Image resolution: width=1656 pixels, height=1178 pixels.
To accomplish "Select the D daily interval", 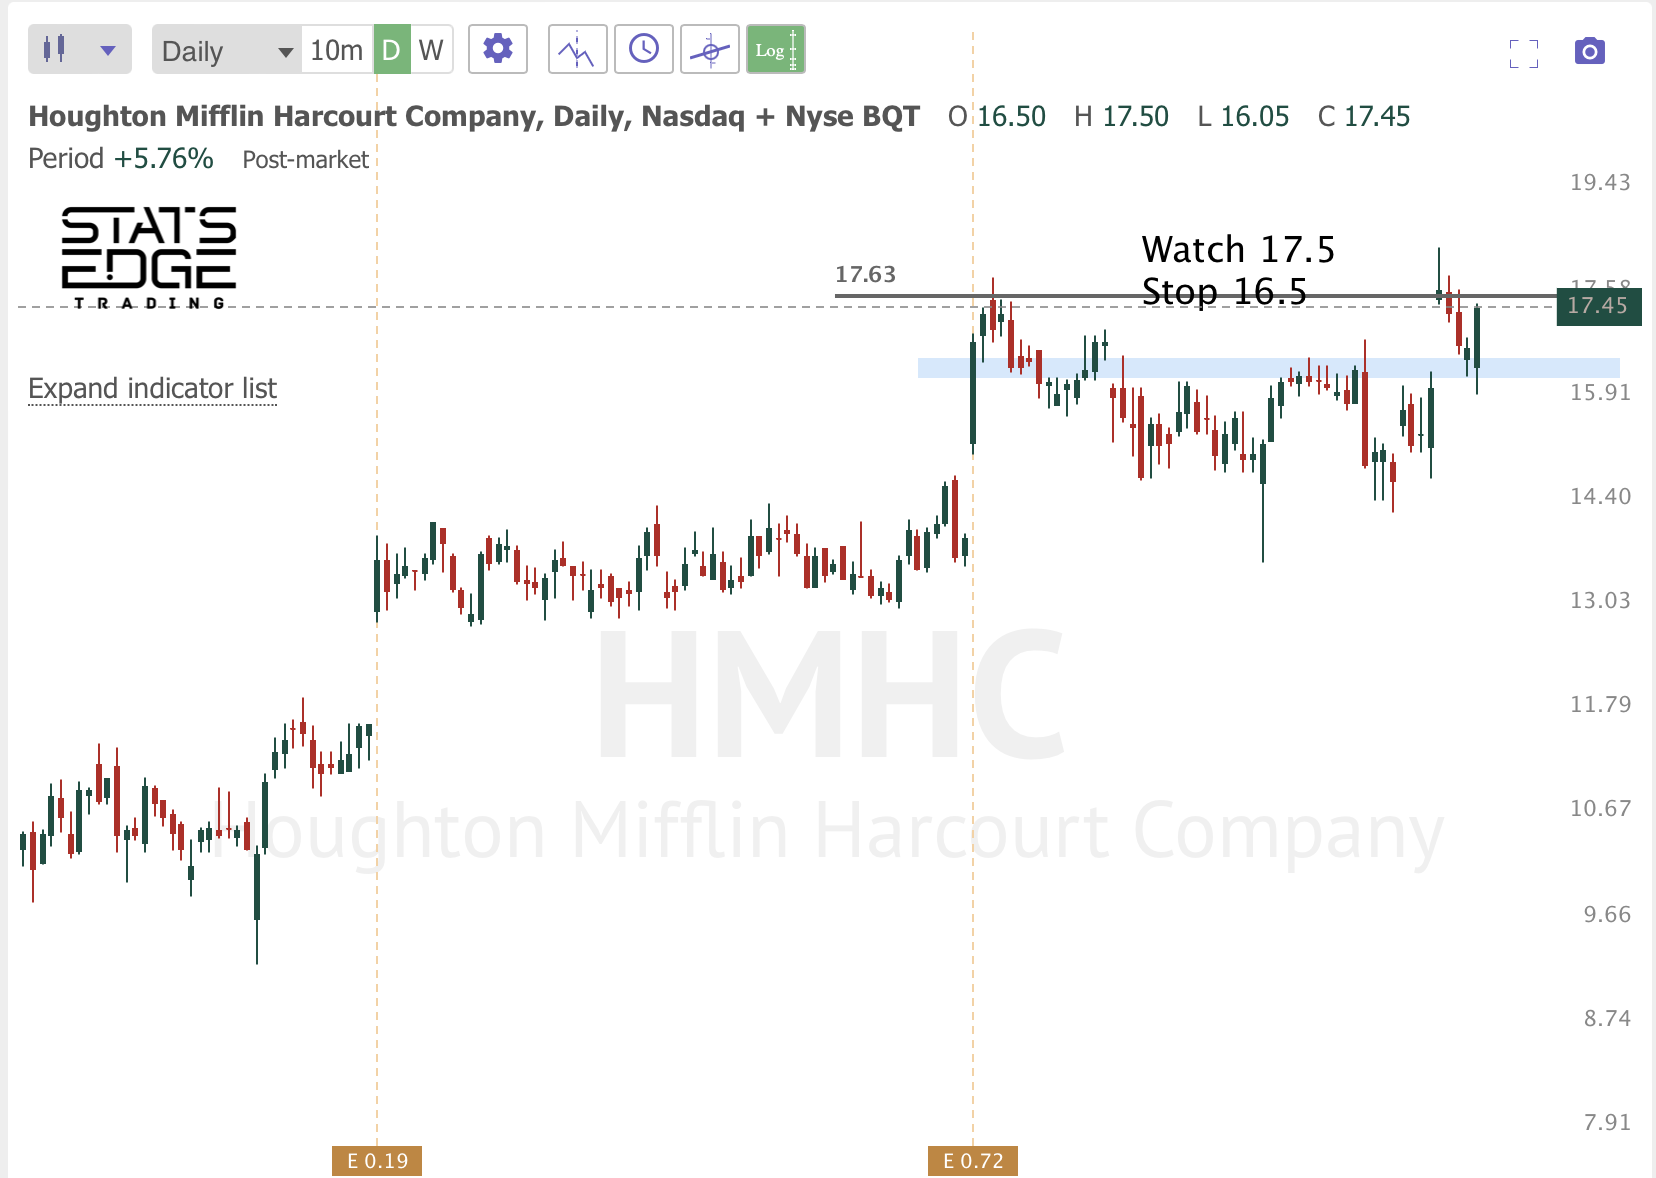I will pos(390,48).
